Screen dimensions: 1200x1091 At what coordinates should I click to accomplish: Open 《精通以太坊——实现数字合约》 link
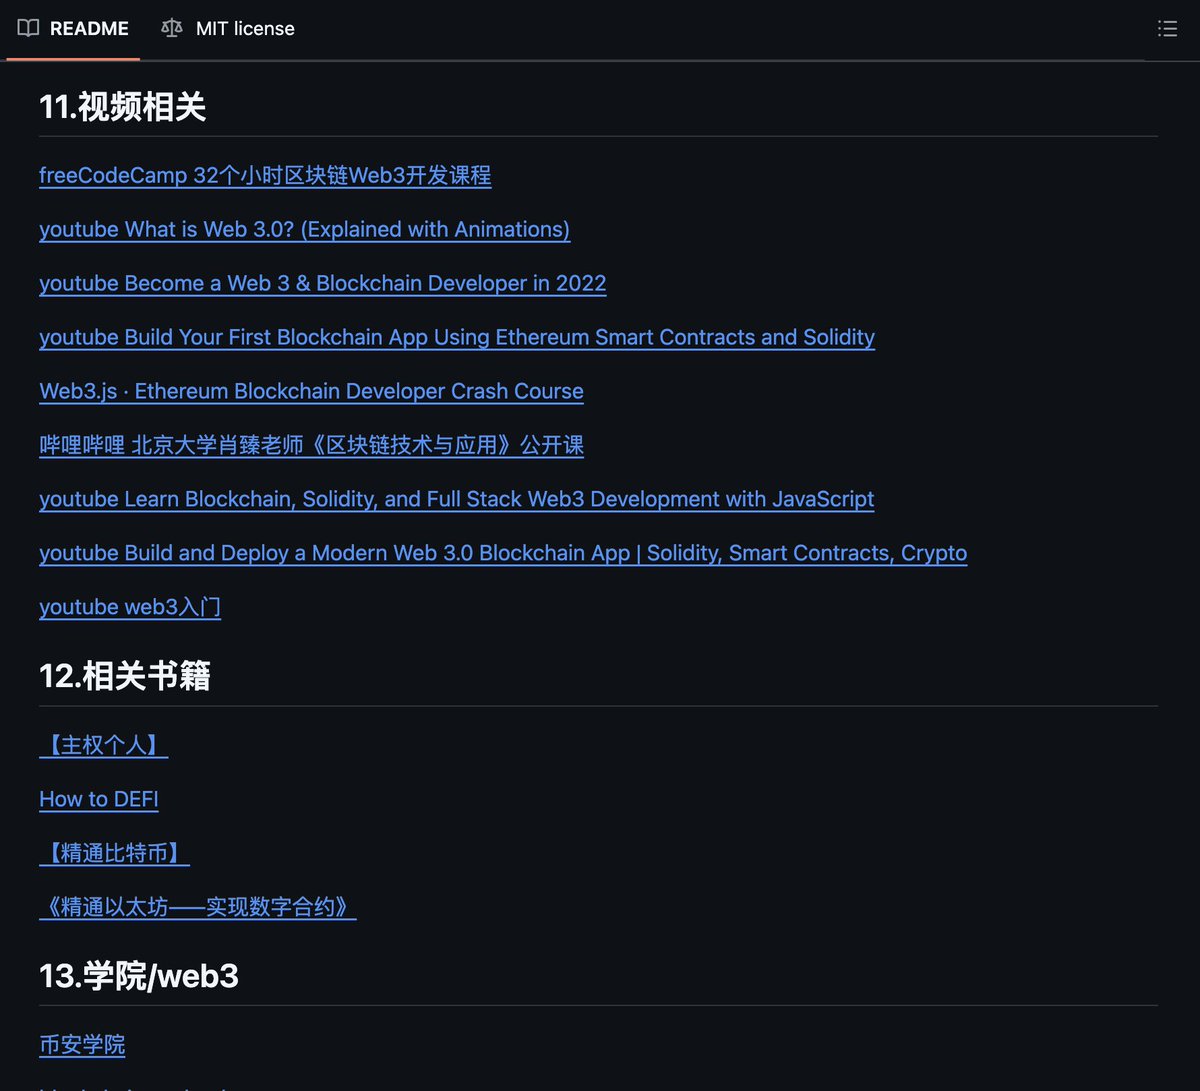[x=198, y=907]
